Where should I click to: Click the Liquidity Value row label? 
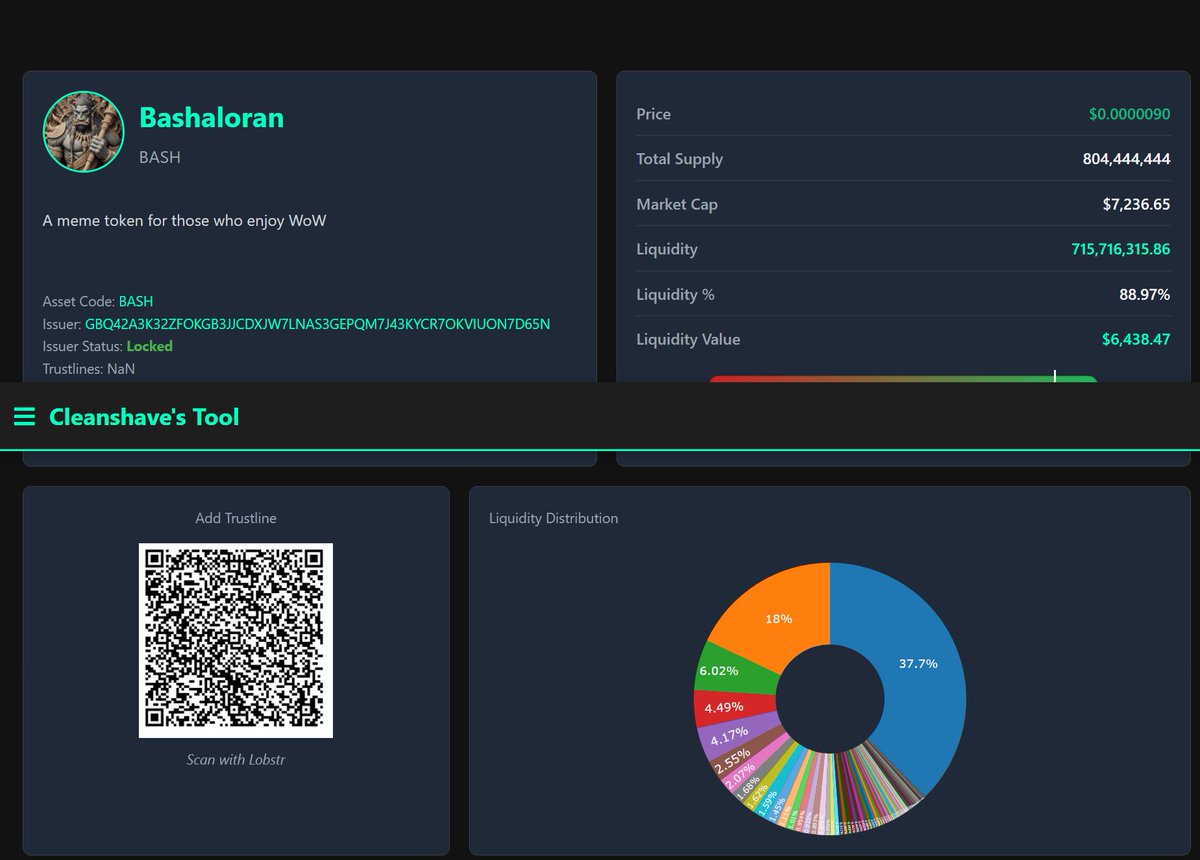[x=689, y=339]
